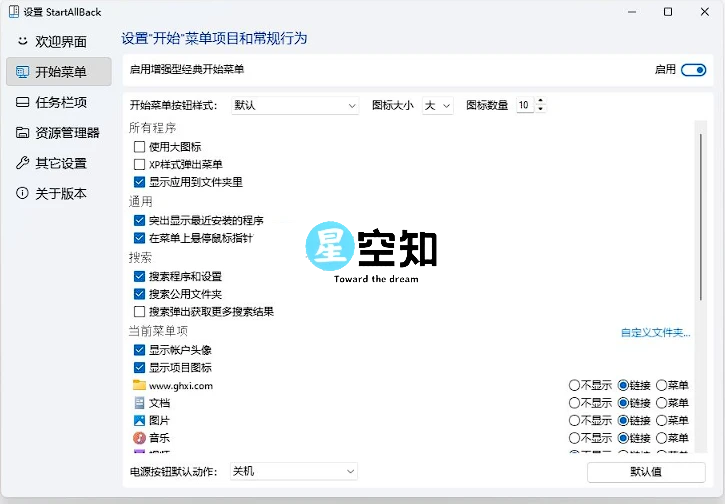This screenshot has height=504, width=725.
Task: Open the 图标大小 dropdown
Action: (x=437, y=105)
